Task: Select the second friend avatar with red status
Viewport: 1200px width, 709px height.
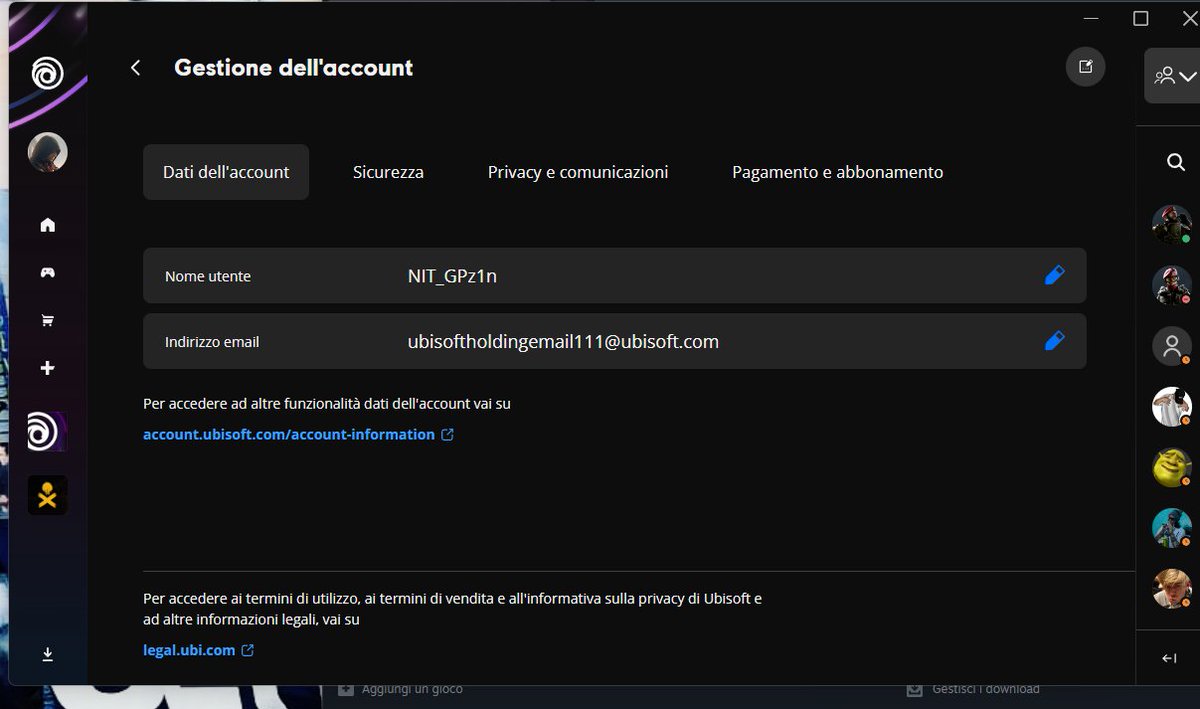Action: pyautogui.click(x=1172, y=285)
